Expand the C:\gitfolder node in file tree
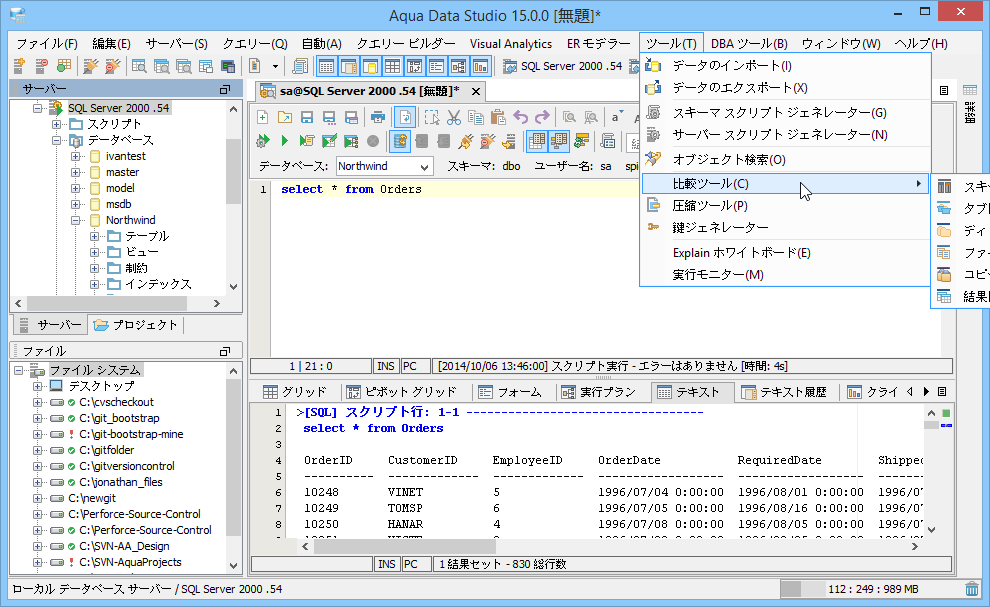 (37, 450)
